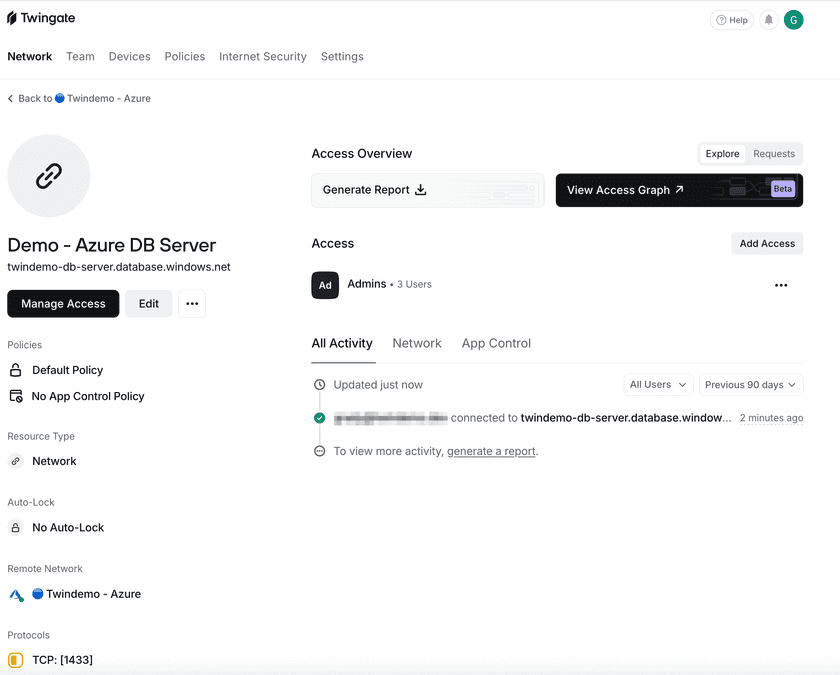Open the more options menu beside Edit
The image size is (840, 675).
[192, 303]
